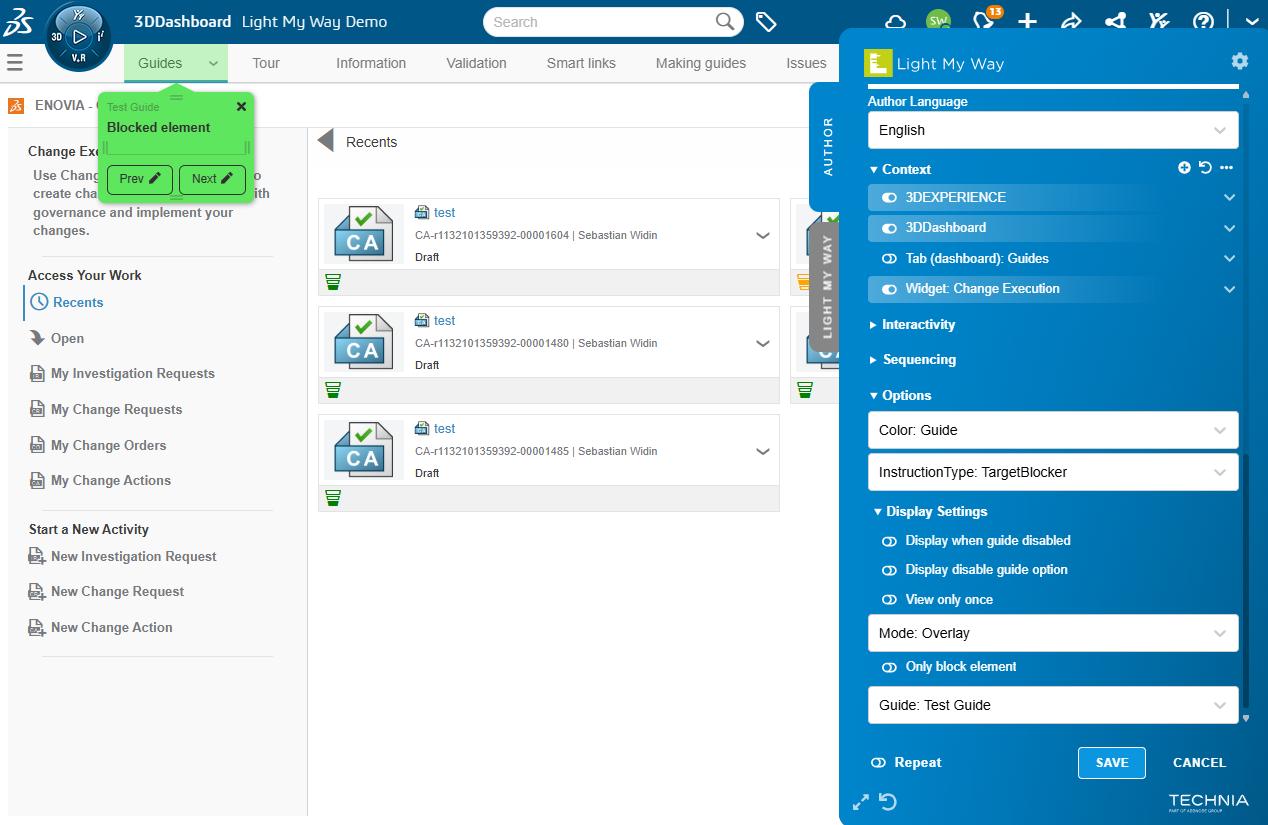The height and width of the screenshot is (825, 1268).
Task: Open the hamburger menu beside the Guides tab
Action: [15, 63]
